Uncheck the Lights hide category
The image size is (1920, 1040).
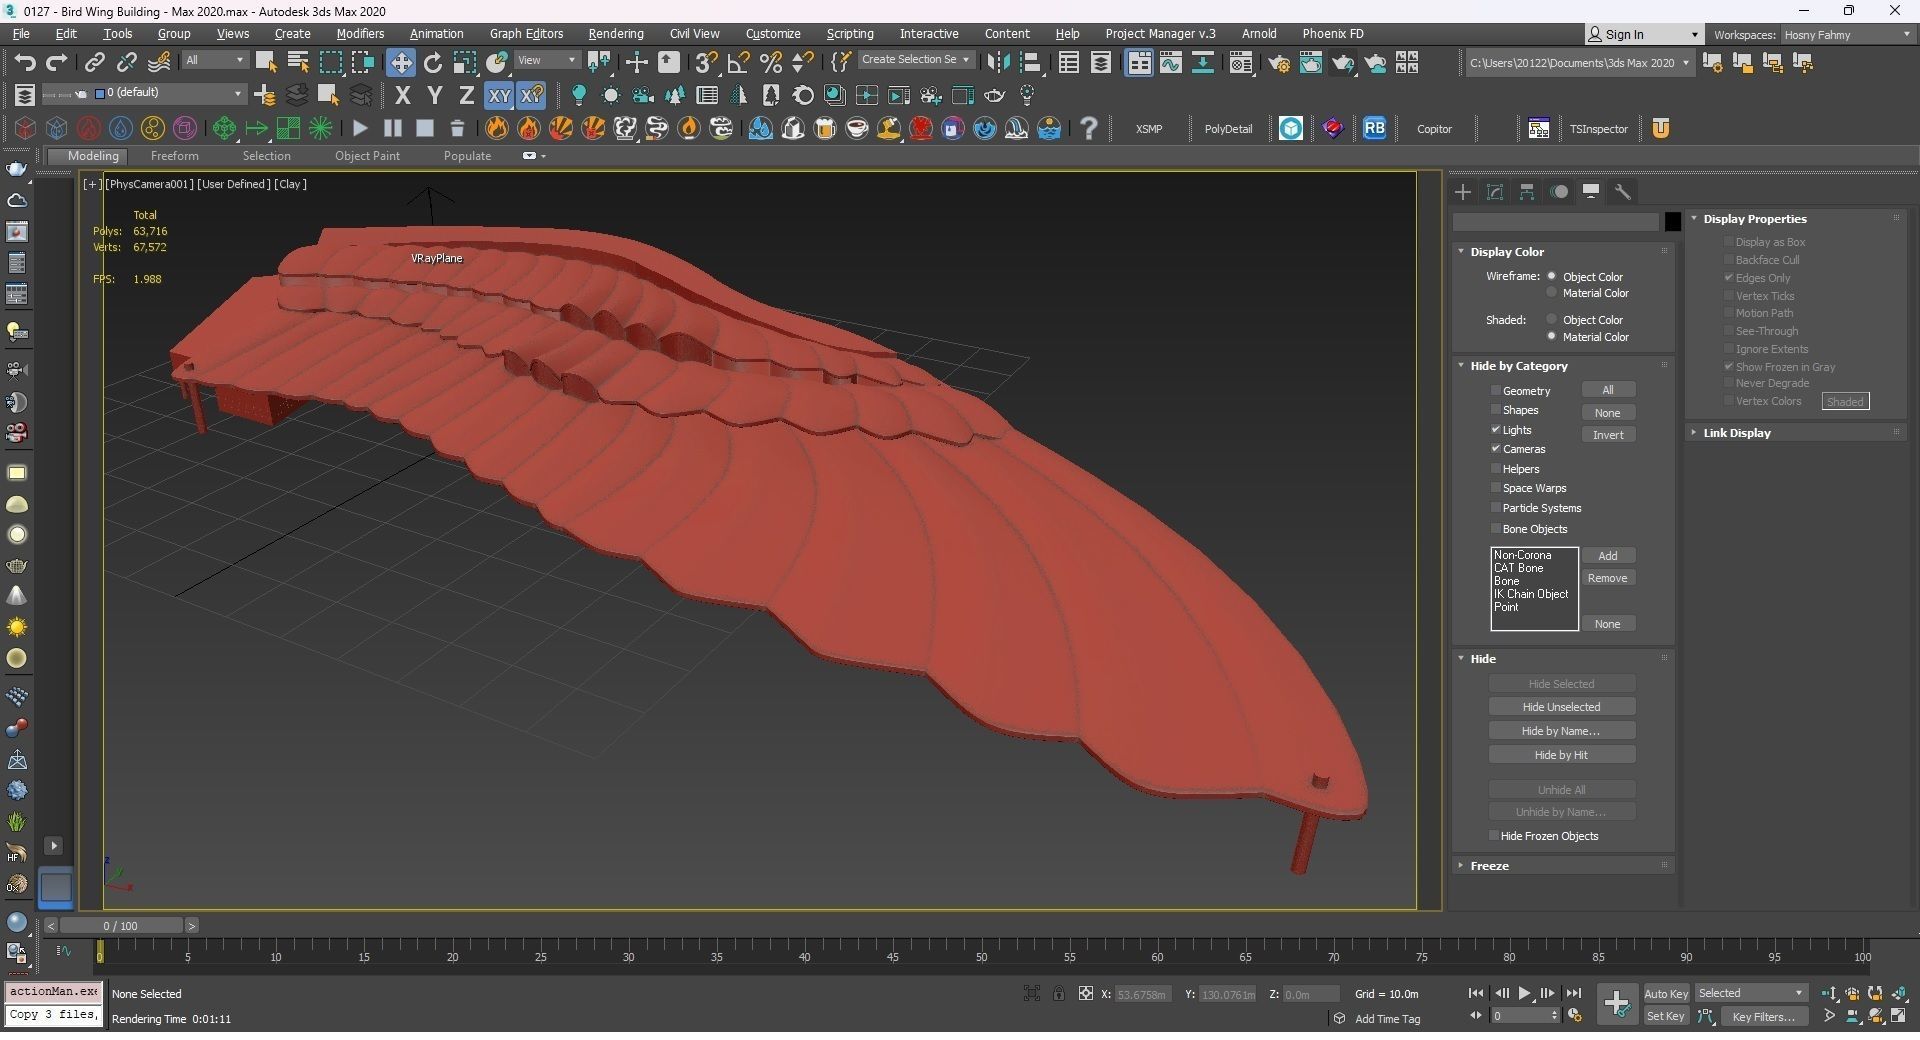(x=1496, y=430)
